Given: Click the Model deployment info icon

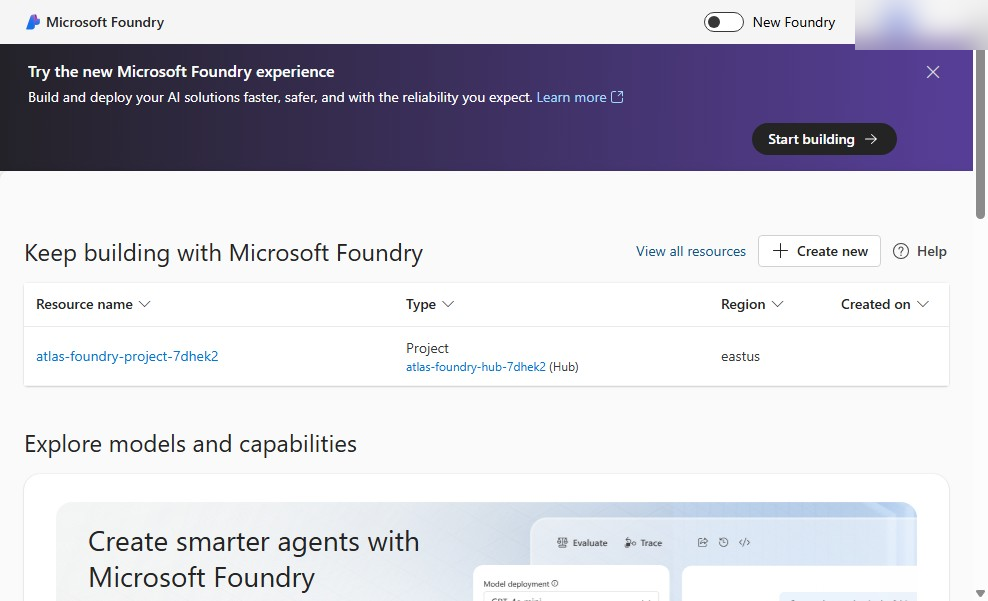Looking at the screenshot, I should (554, 583).
